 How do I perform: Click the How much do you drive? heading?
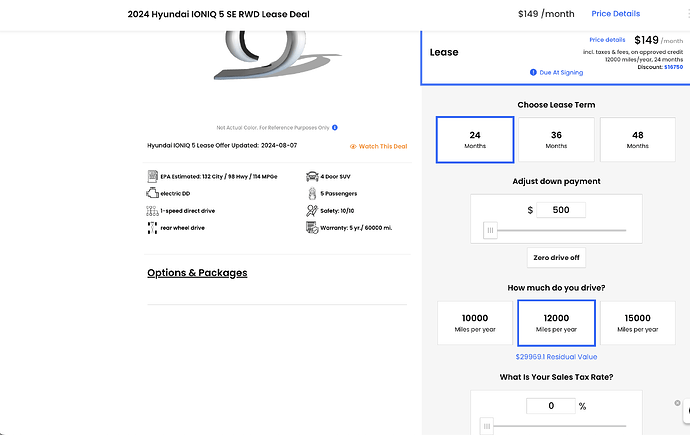click(x=556, y=288)
